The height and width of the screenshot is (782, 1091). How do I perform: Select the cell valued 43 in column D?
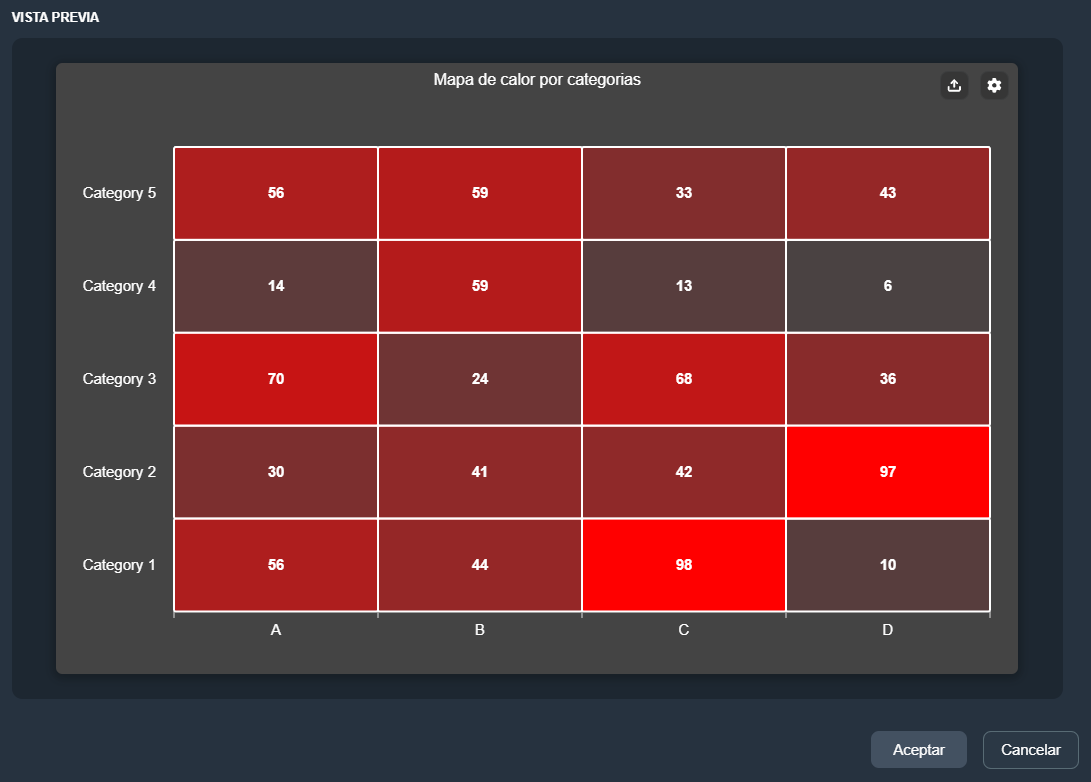(887, 193)
